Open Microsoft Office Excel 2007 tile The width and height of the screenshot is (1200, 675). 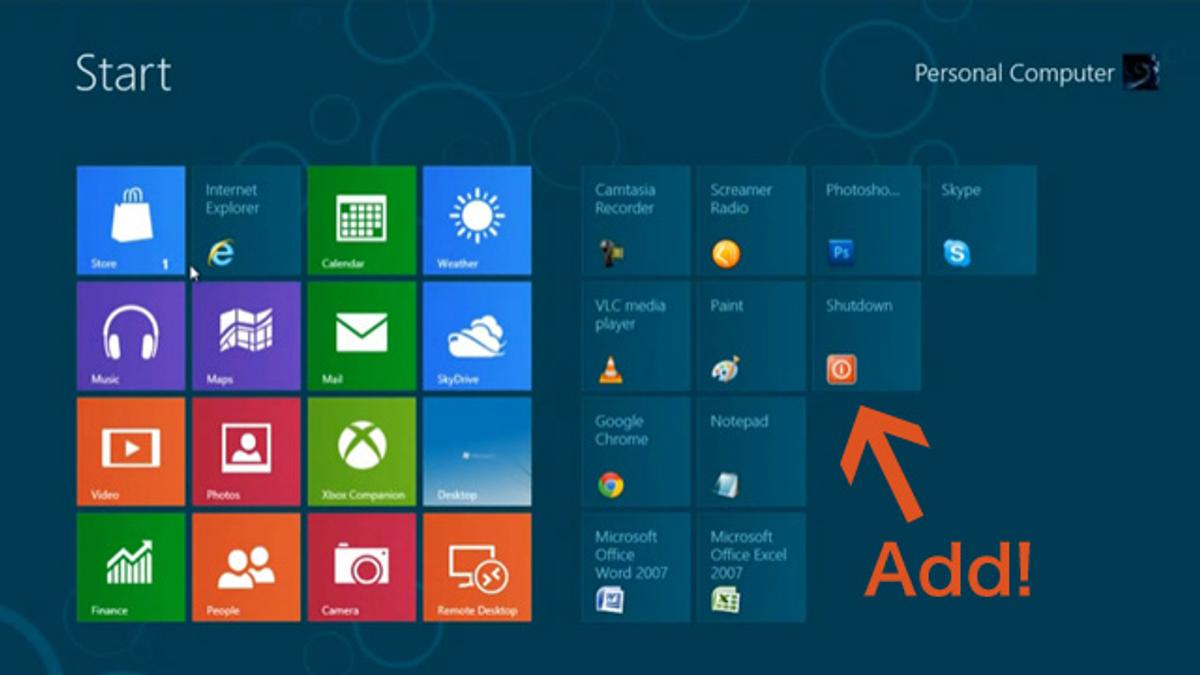tap(751, 567)
